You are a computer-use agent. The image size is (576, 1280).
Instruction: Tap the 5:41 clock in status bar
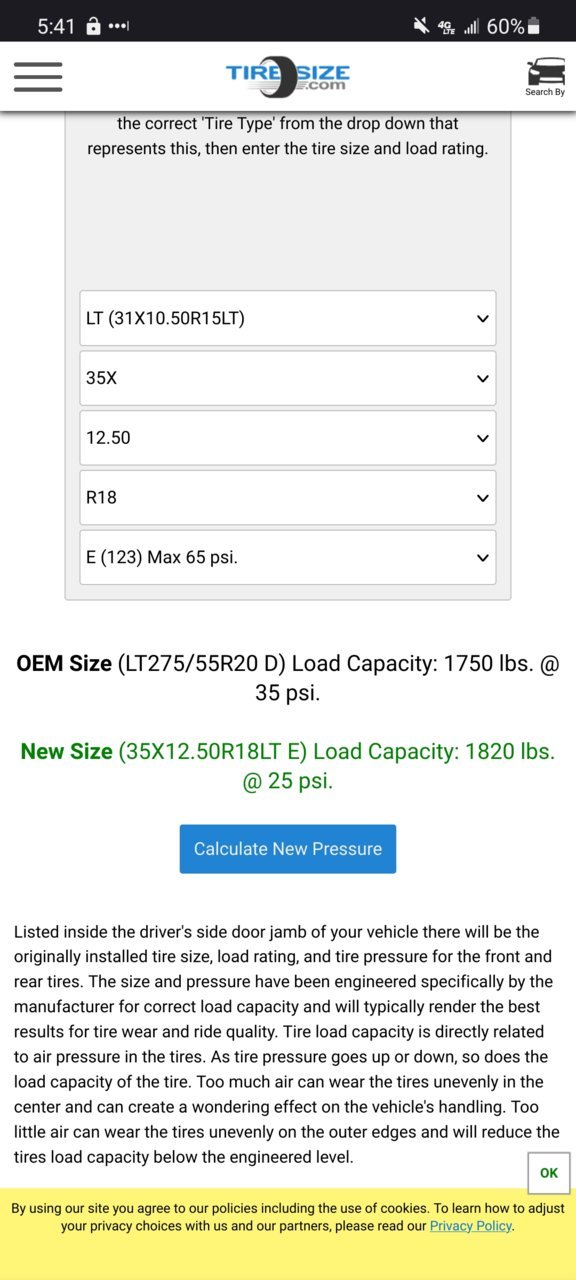point(56,27)
